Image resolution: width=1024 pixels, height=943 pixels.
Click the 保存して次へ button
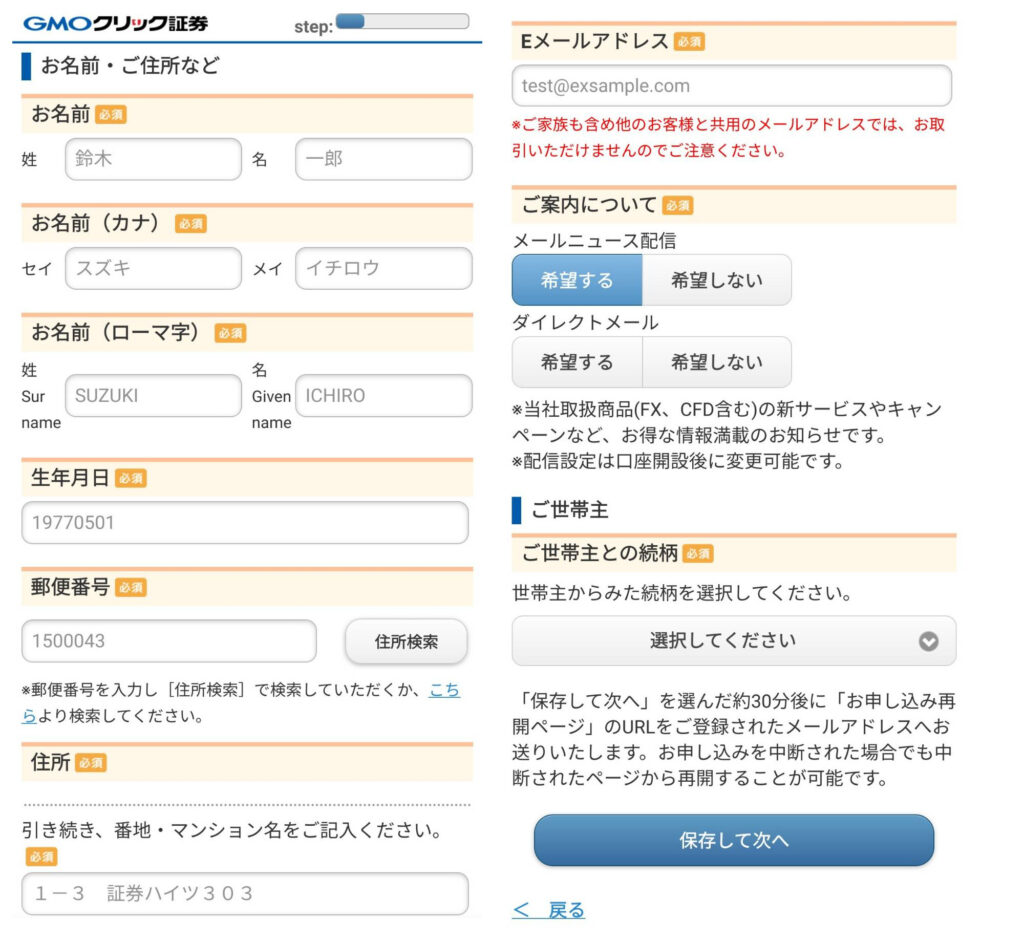point(734,840)
